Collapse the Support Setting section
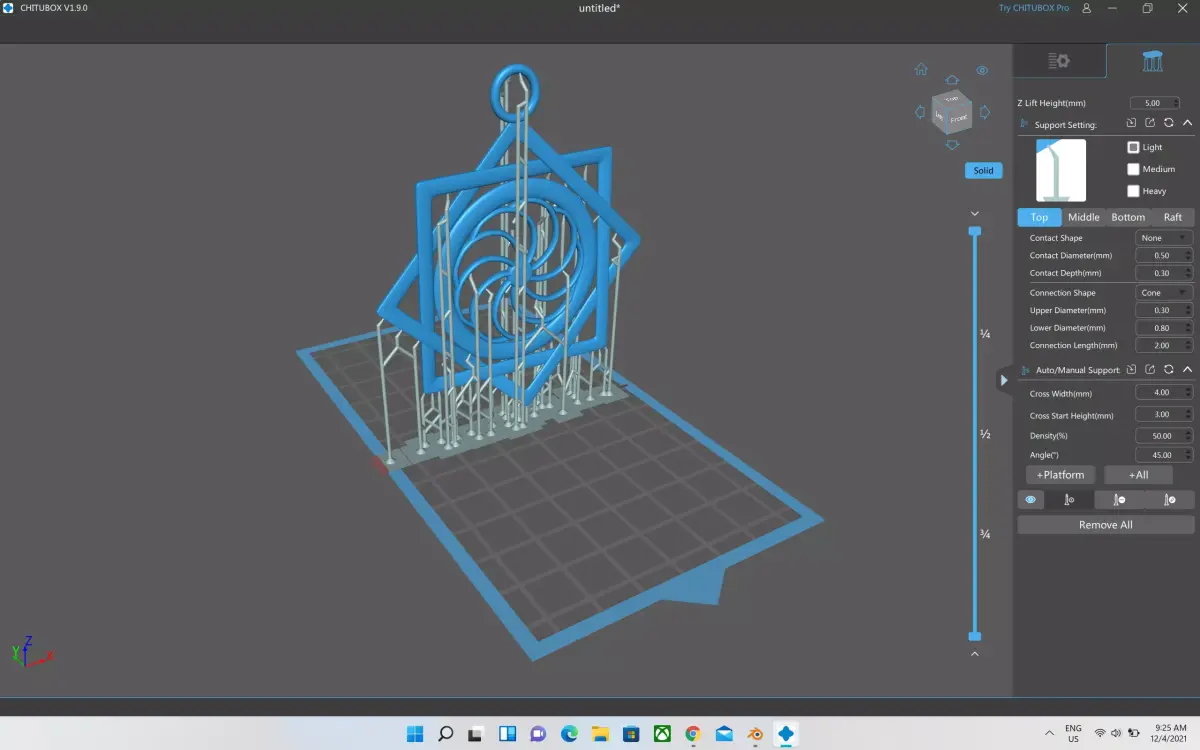1200x750 pixels. (x=1187, y=123)
